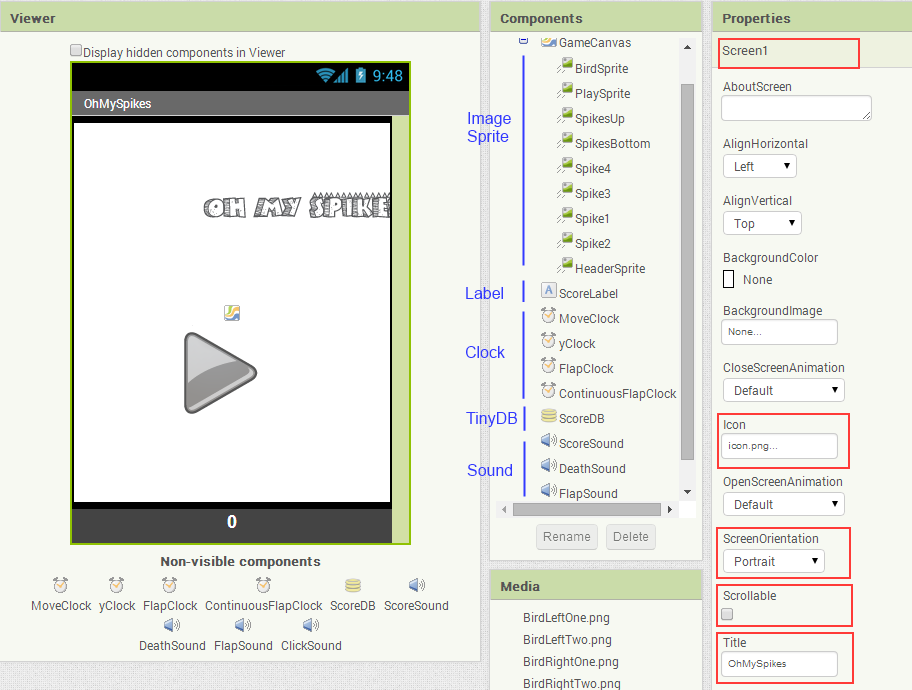Viewport: 912px width, 690px height.
Task: Click the MoveClock clock icon in Components
Action: (x=549, y=317)
